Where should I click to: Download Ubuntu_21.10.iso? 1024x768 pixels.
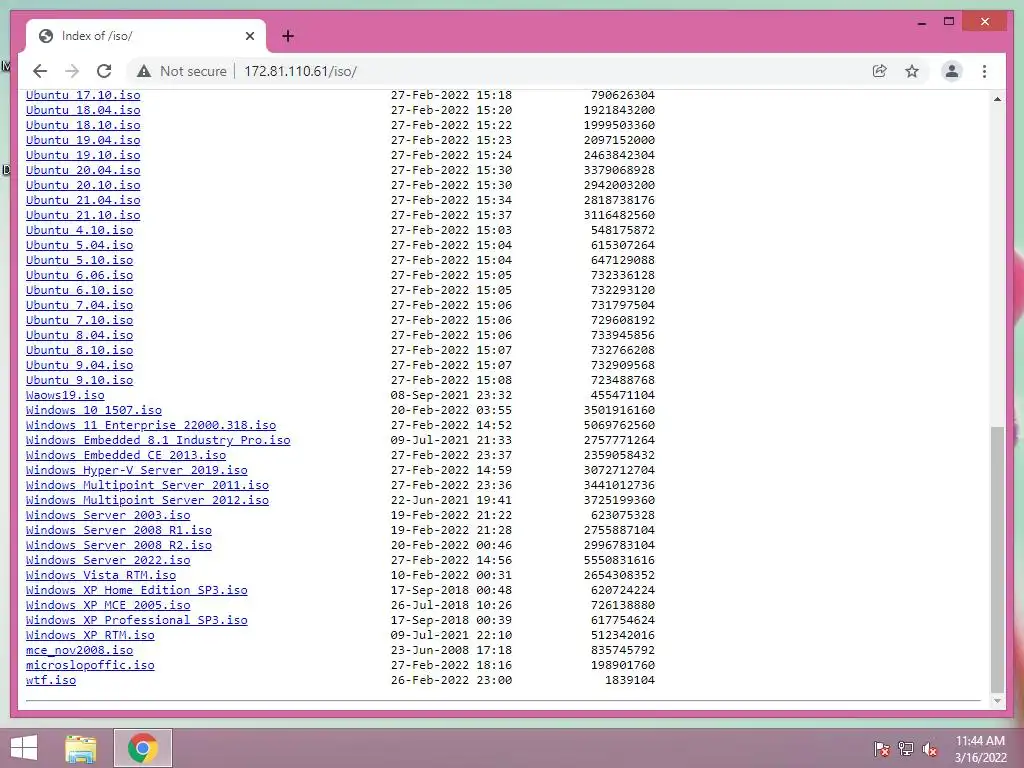click(x=83, y=216)
